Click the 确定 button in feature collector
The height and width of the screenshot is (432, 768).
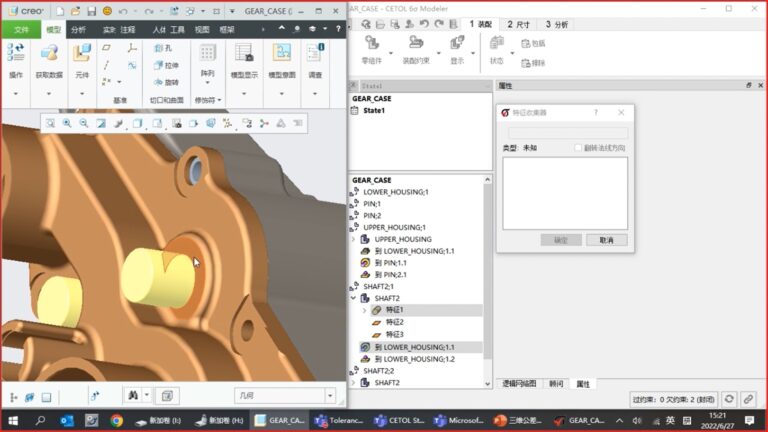point(561,240)
